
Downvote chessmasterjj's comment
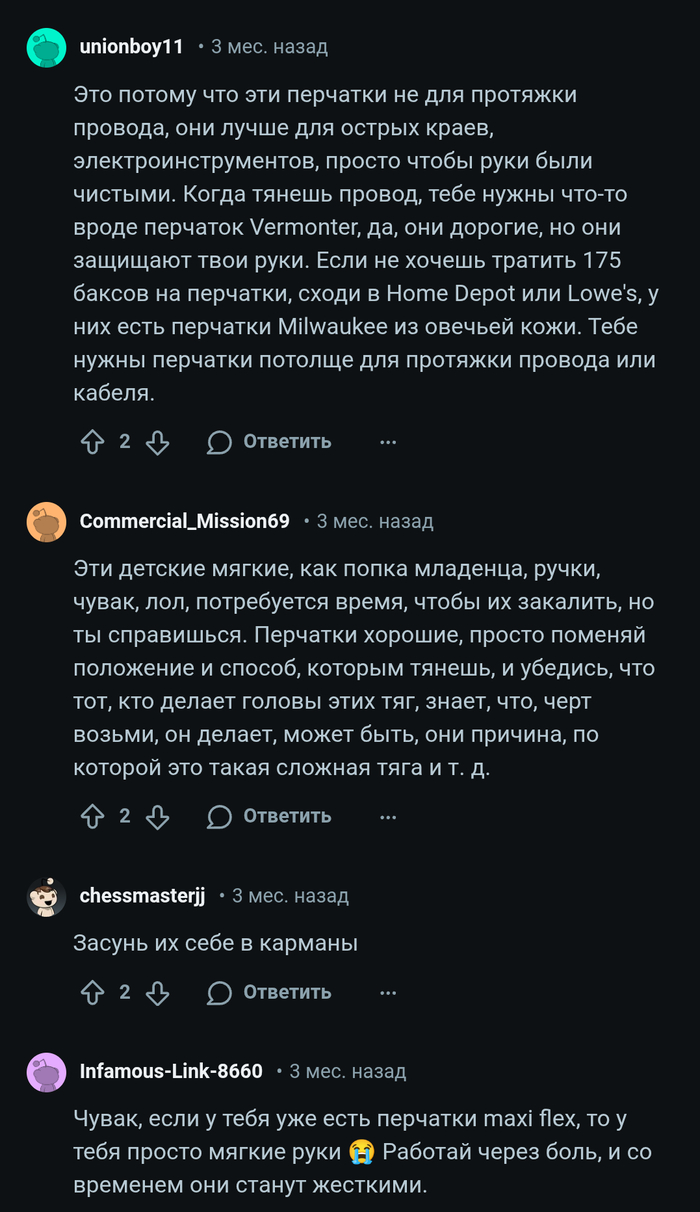coord(157,992)
